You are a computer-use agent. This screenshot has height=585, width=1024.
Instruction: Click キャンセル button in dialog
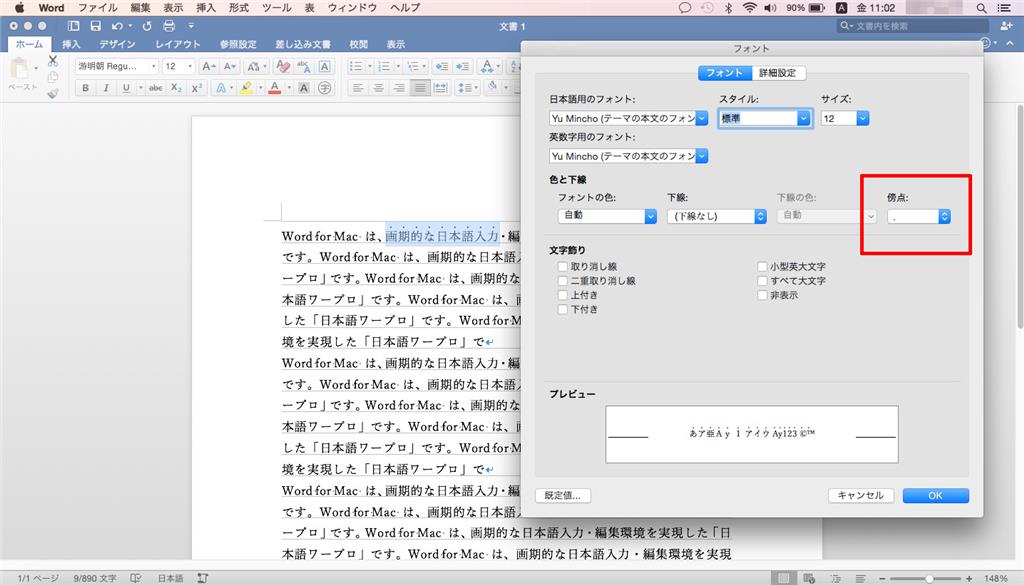click(861, 496)
